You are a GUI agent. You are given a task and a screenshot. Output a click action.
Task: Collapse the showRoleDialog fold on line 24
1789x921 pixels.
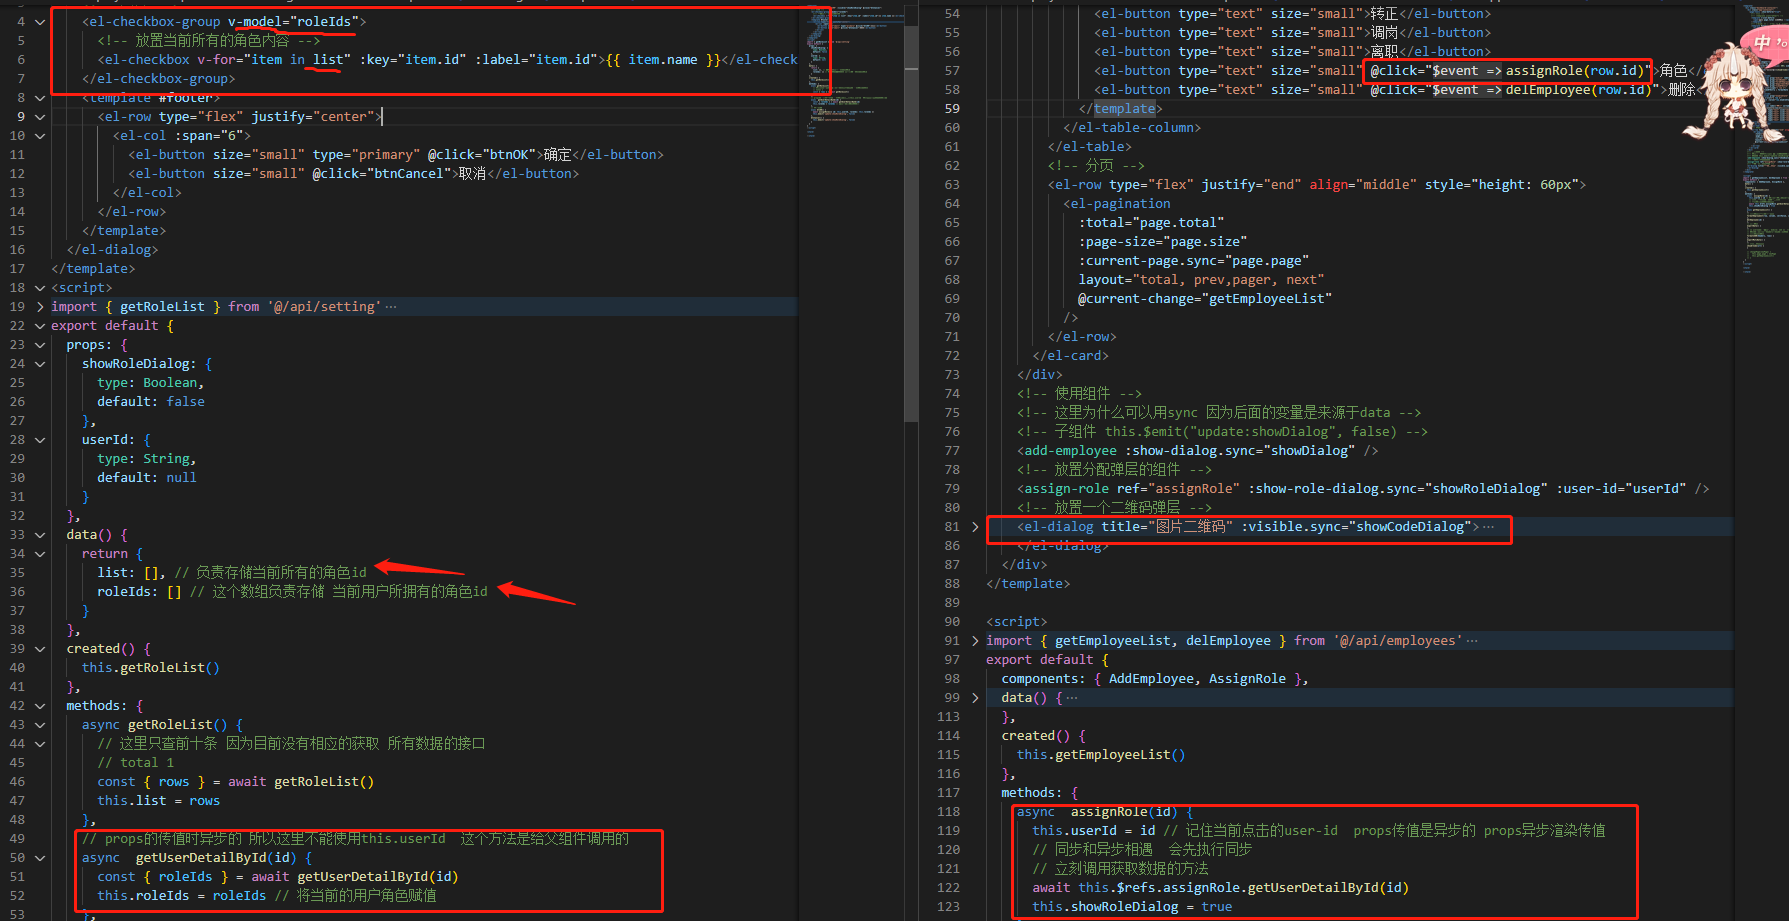tap(40, 364)
